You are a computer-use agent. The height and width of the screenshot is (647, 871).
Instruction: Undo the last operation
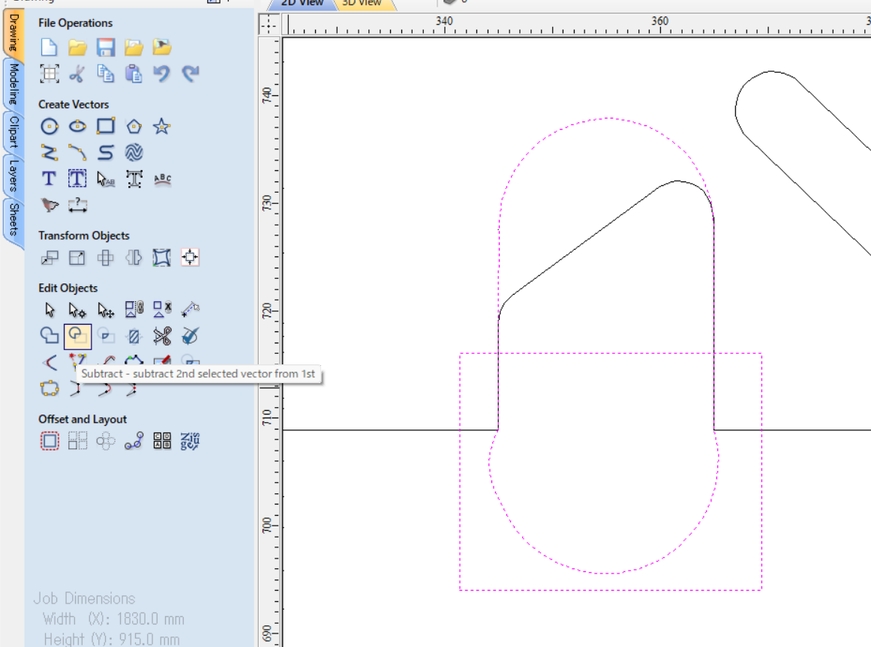pyautogui.click(x=162, y=73)
